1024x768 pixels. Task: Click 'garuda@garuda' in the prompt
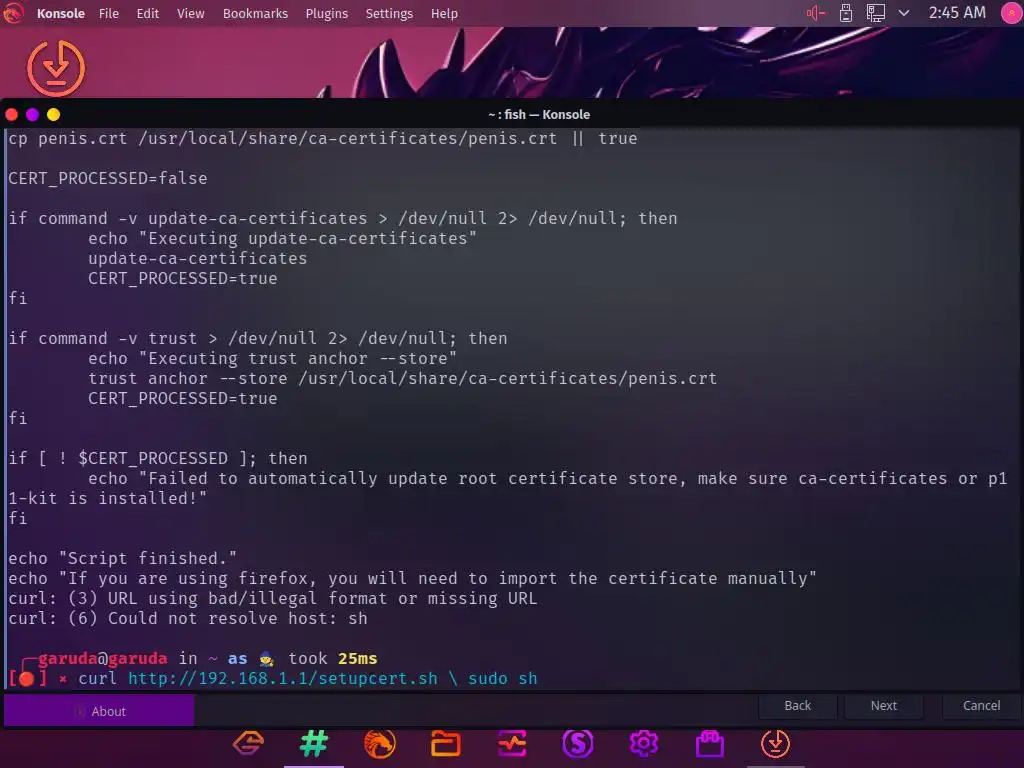point(103,658)
